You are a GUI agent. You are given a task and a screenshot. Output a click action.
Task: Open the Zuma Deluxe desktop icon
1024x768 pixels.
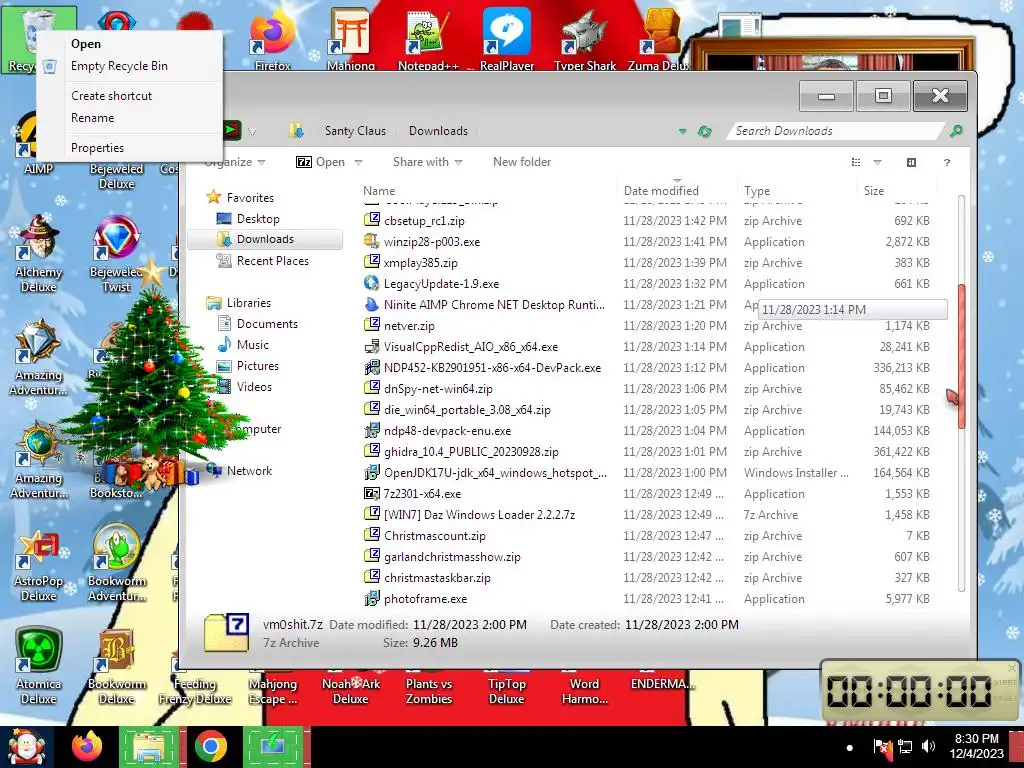pyautogui.click(x=660, y=38)
